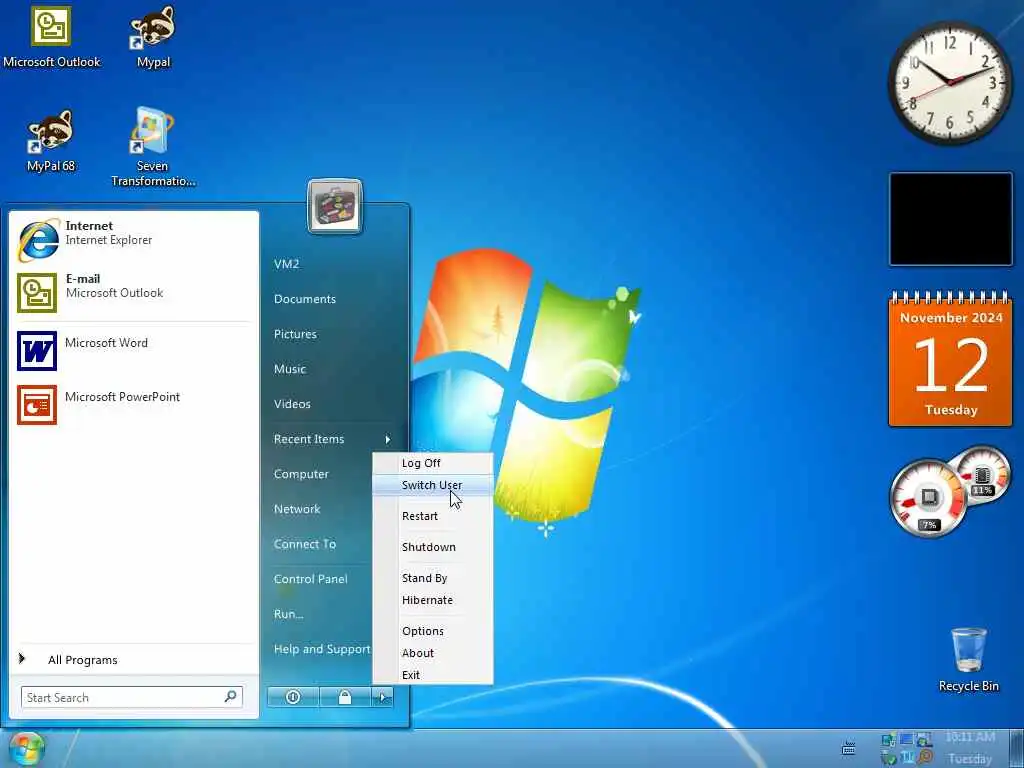Expand All Programs list

tap(82, 660)
